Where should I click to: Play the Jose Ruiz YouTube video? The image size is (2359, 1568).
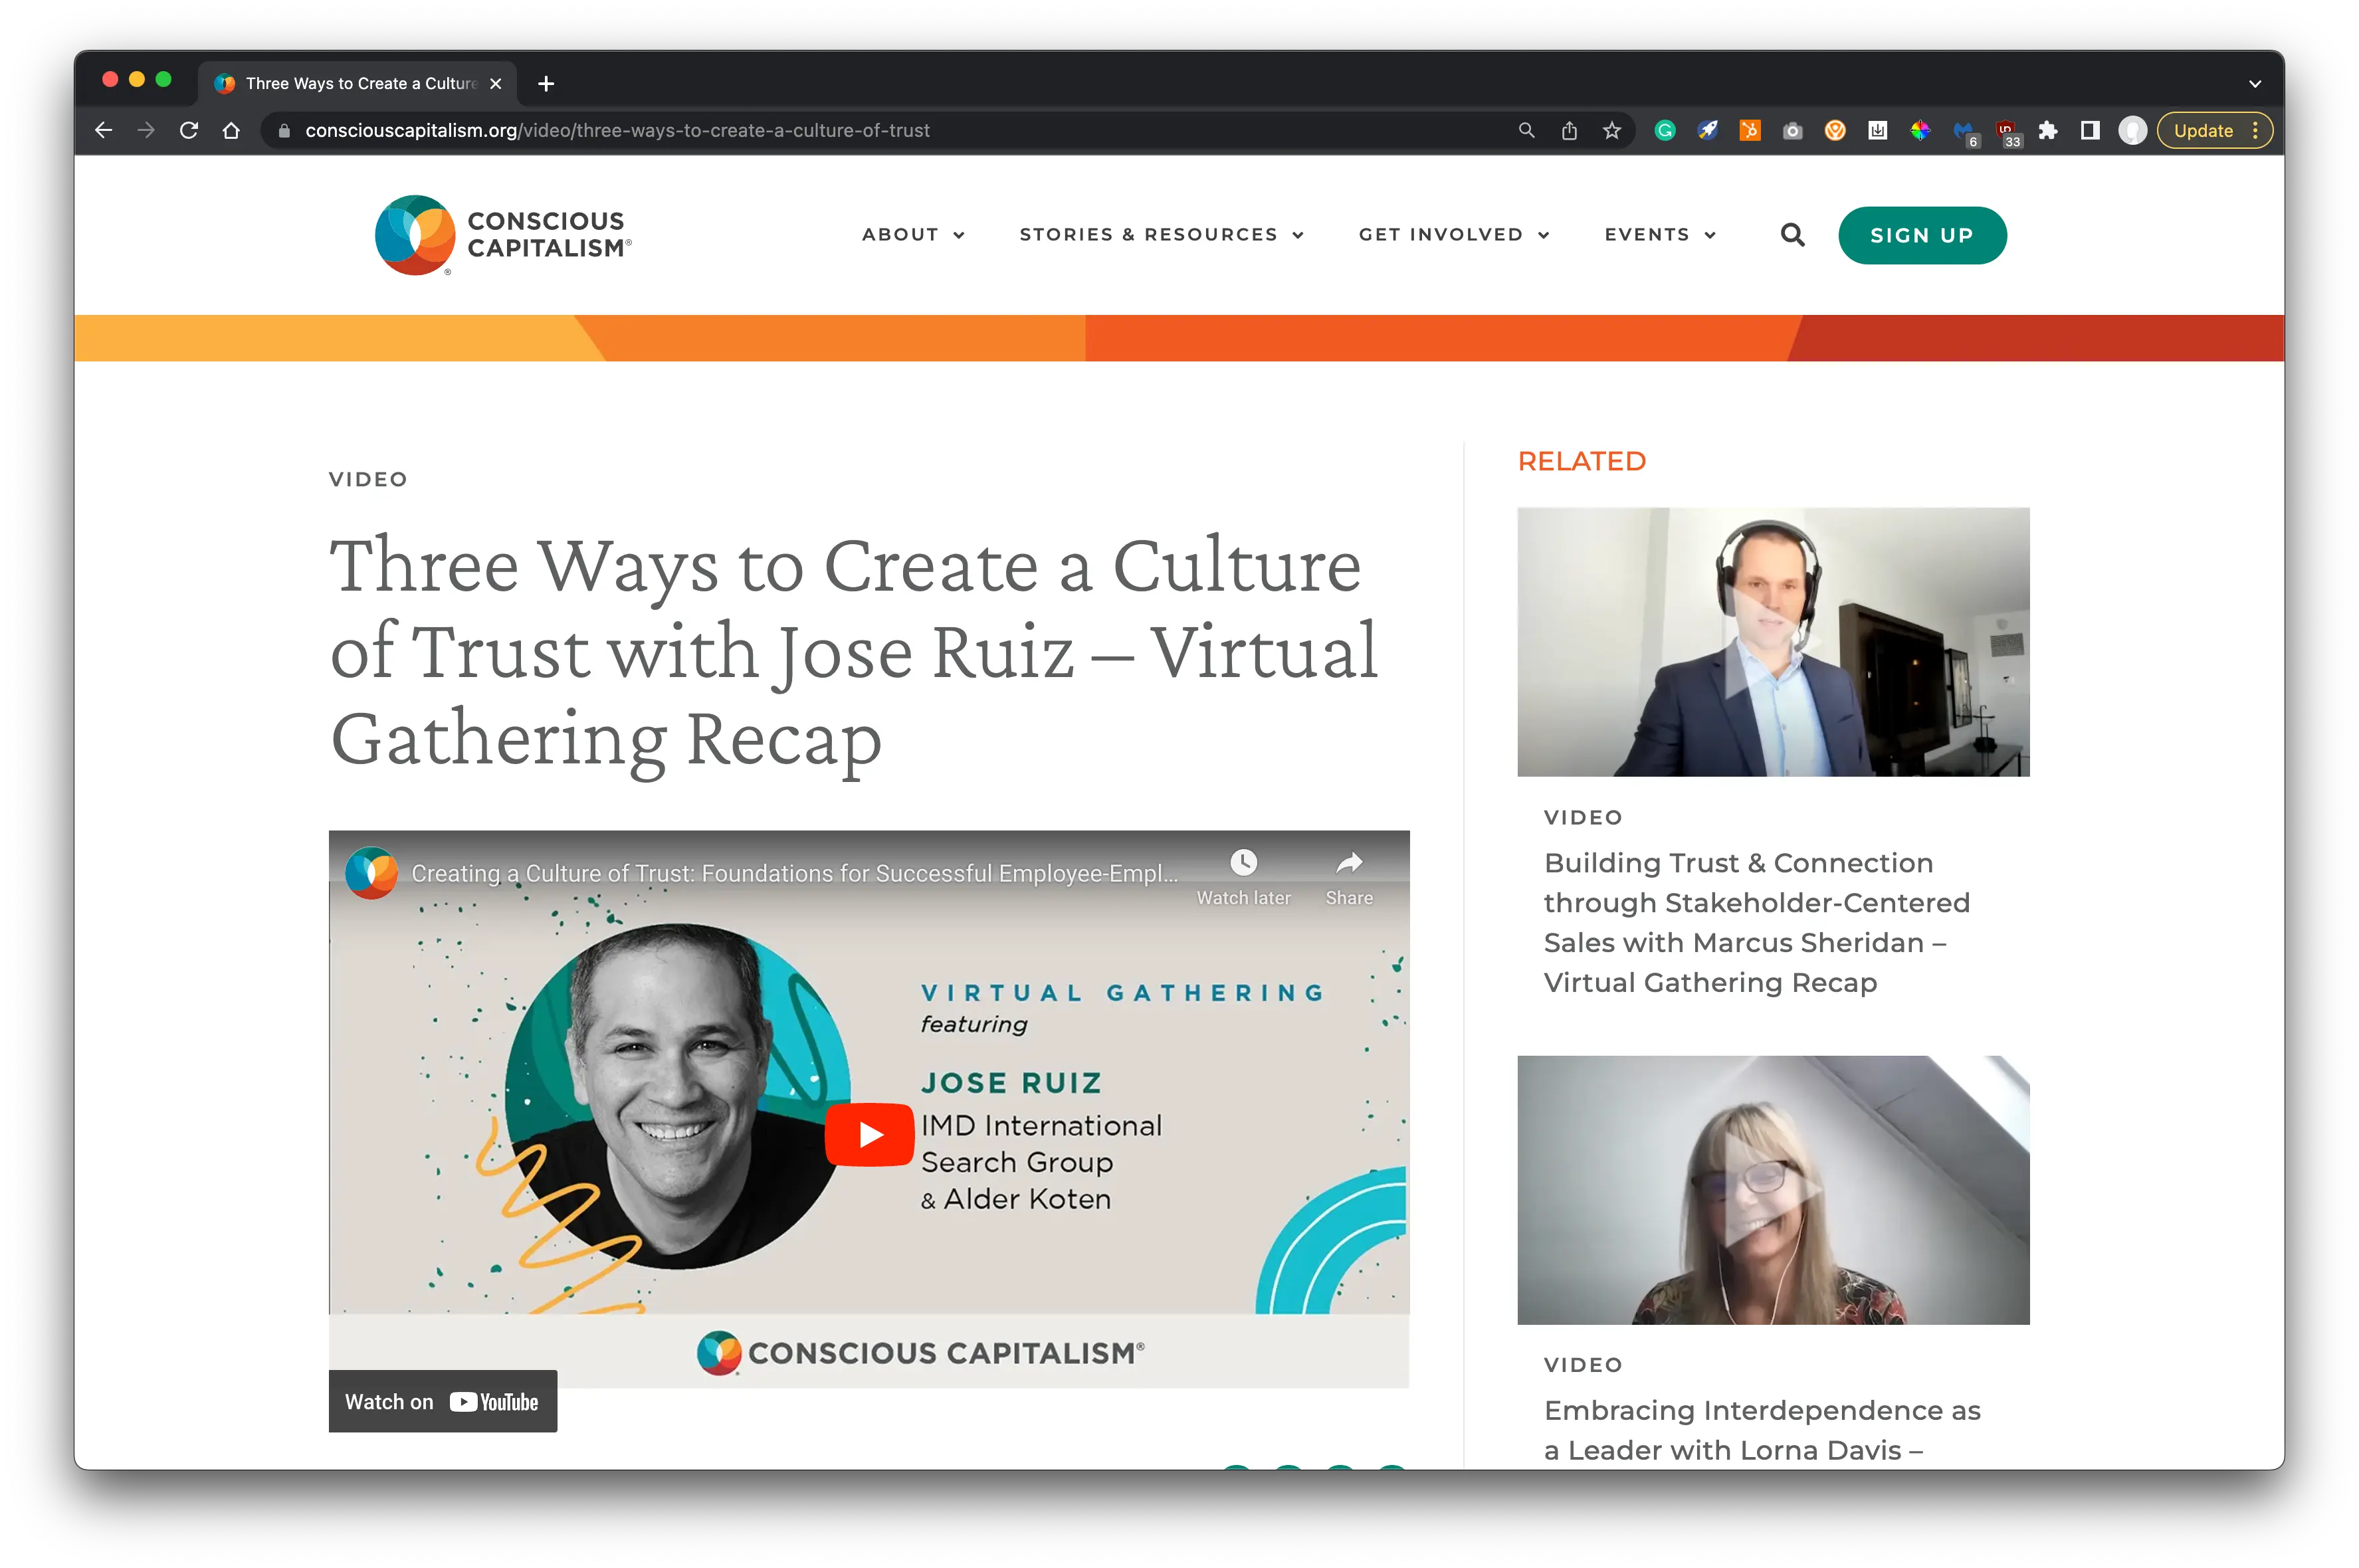[x=869, y=1134]
